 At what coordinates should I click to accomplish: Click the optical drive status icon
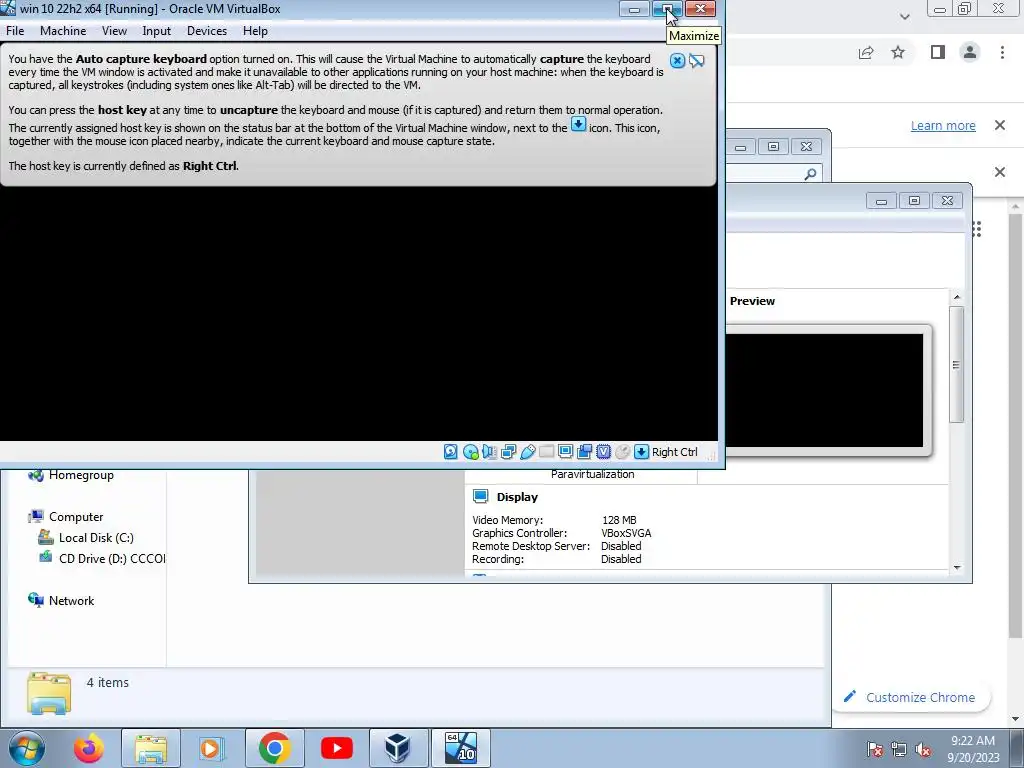pyautogui.click(x=470, y=452)
